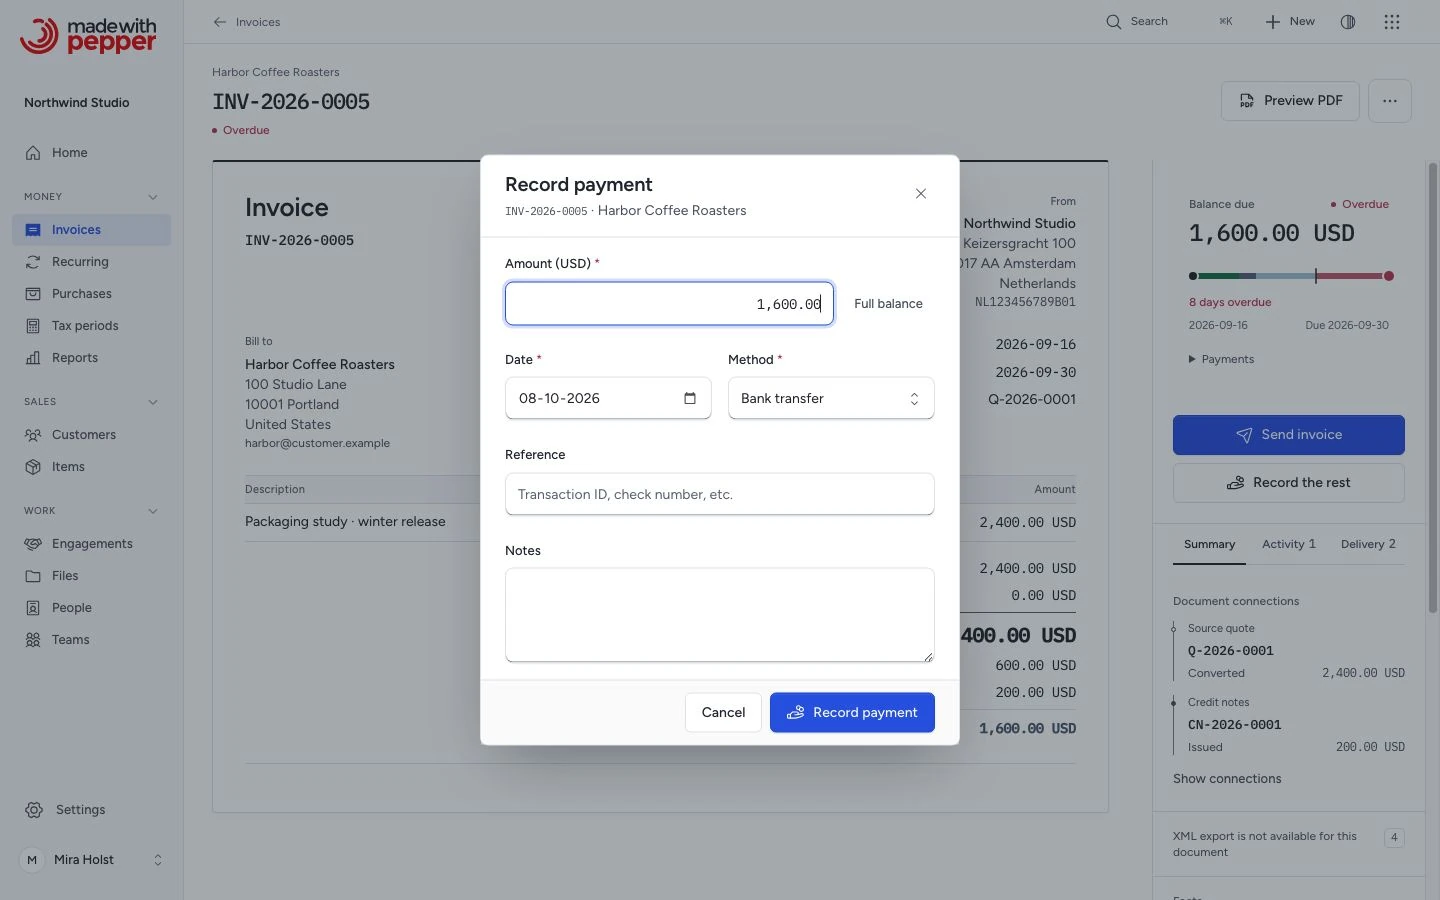Open the calendar picker in the Date field
The width and height of the screenshot is (1440, 900).
click(690, 398)
